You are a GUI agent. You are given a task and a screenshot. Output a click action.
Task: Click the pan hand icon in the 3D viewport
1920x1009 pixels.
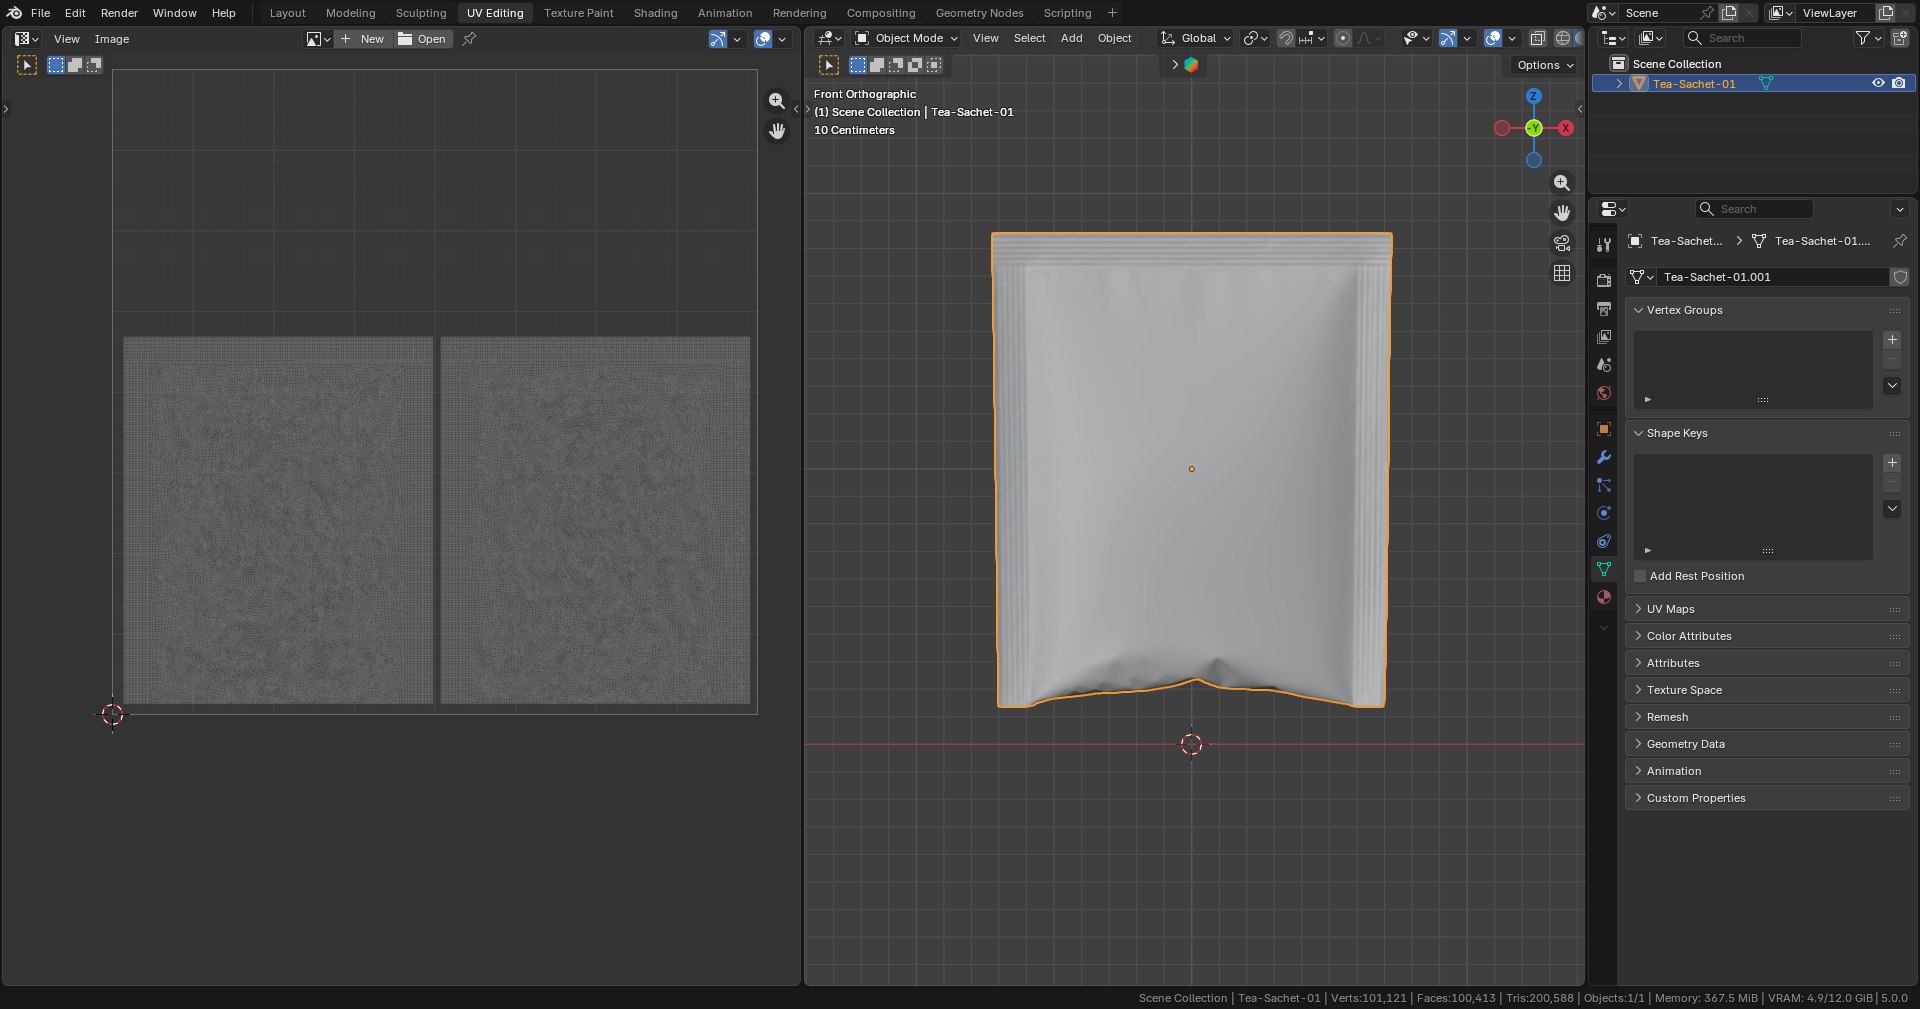click(1562, 213)
